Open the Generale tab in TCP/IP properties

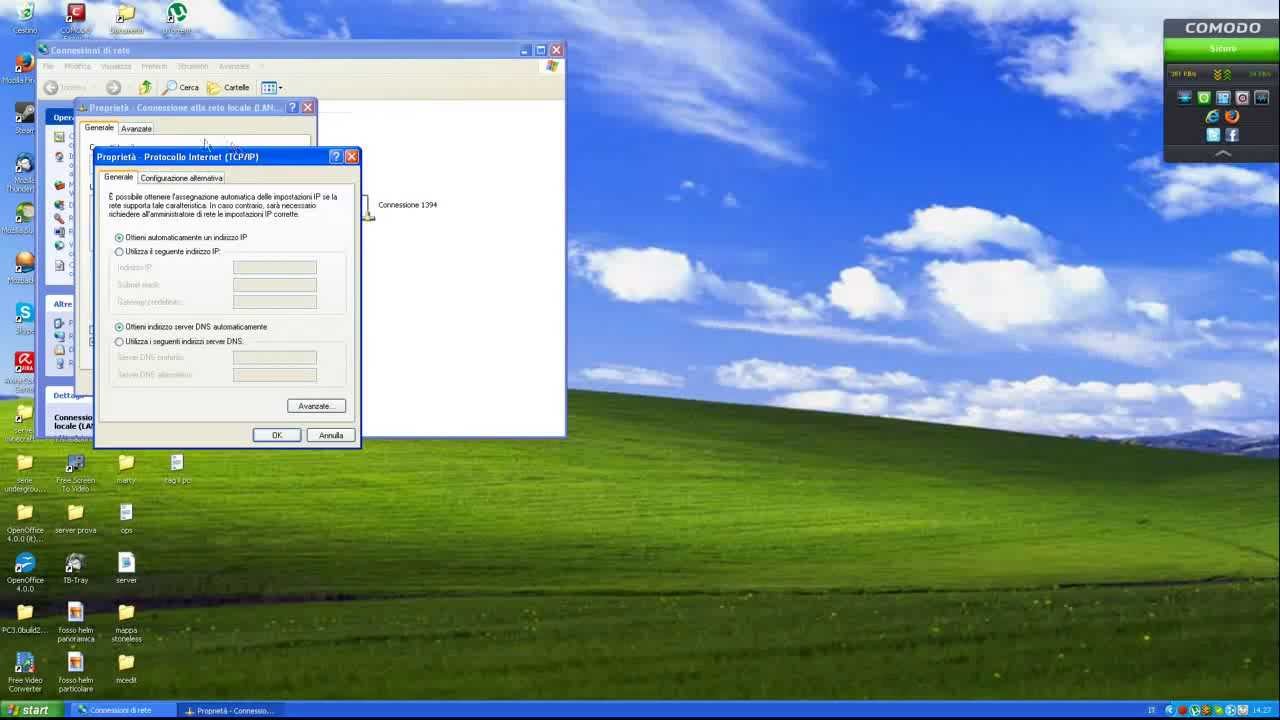point(118,177)
